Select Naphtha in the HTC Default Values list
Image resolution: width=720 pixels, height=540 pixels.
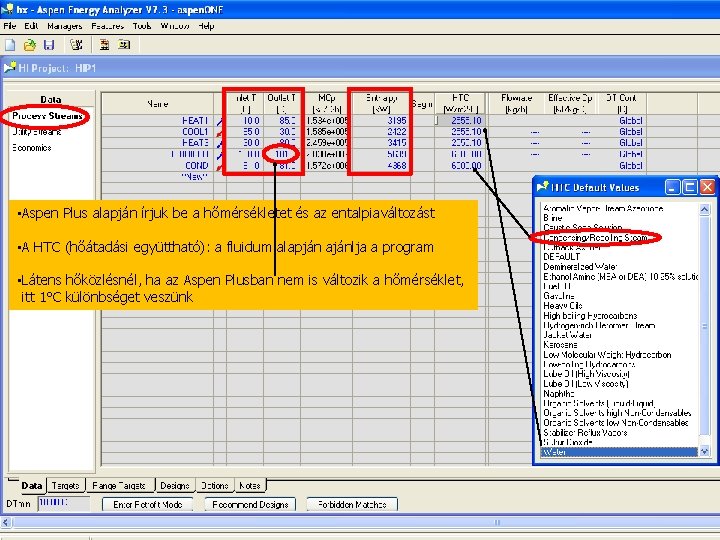tap(559, 394)
